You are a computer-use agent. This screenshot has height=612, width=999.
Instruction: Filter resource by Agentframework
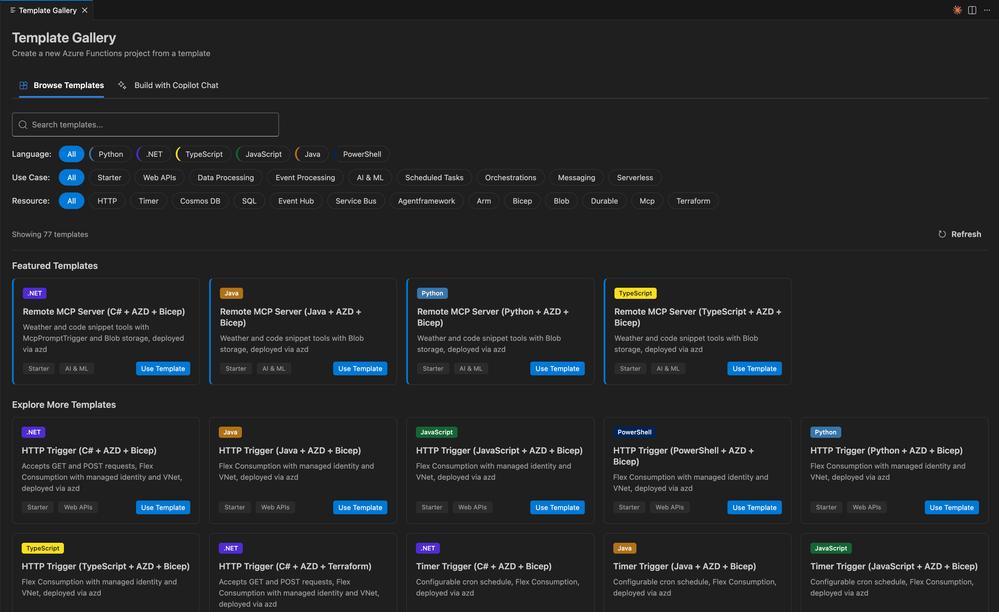click(426, 201)
